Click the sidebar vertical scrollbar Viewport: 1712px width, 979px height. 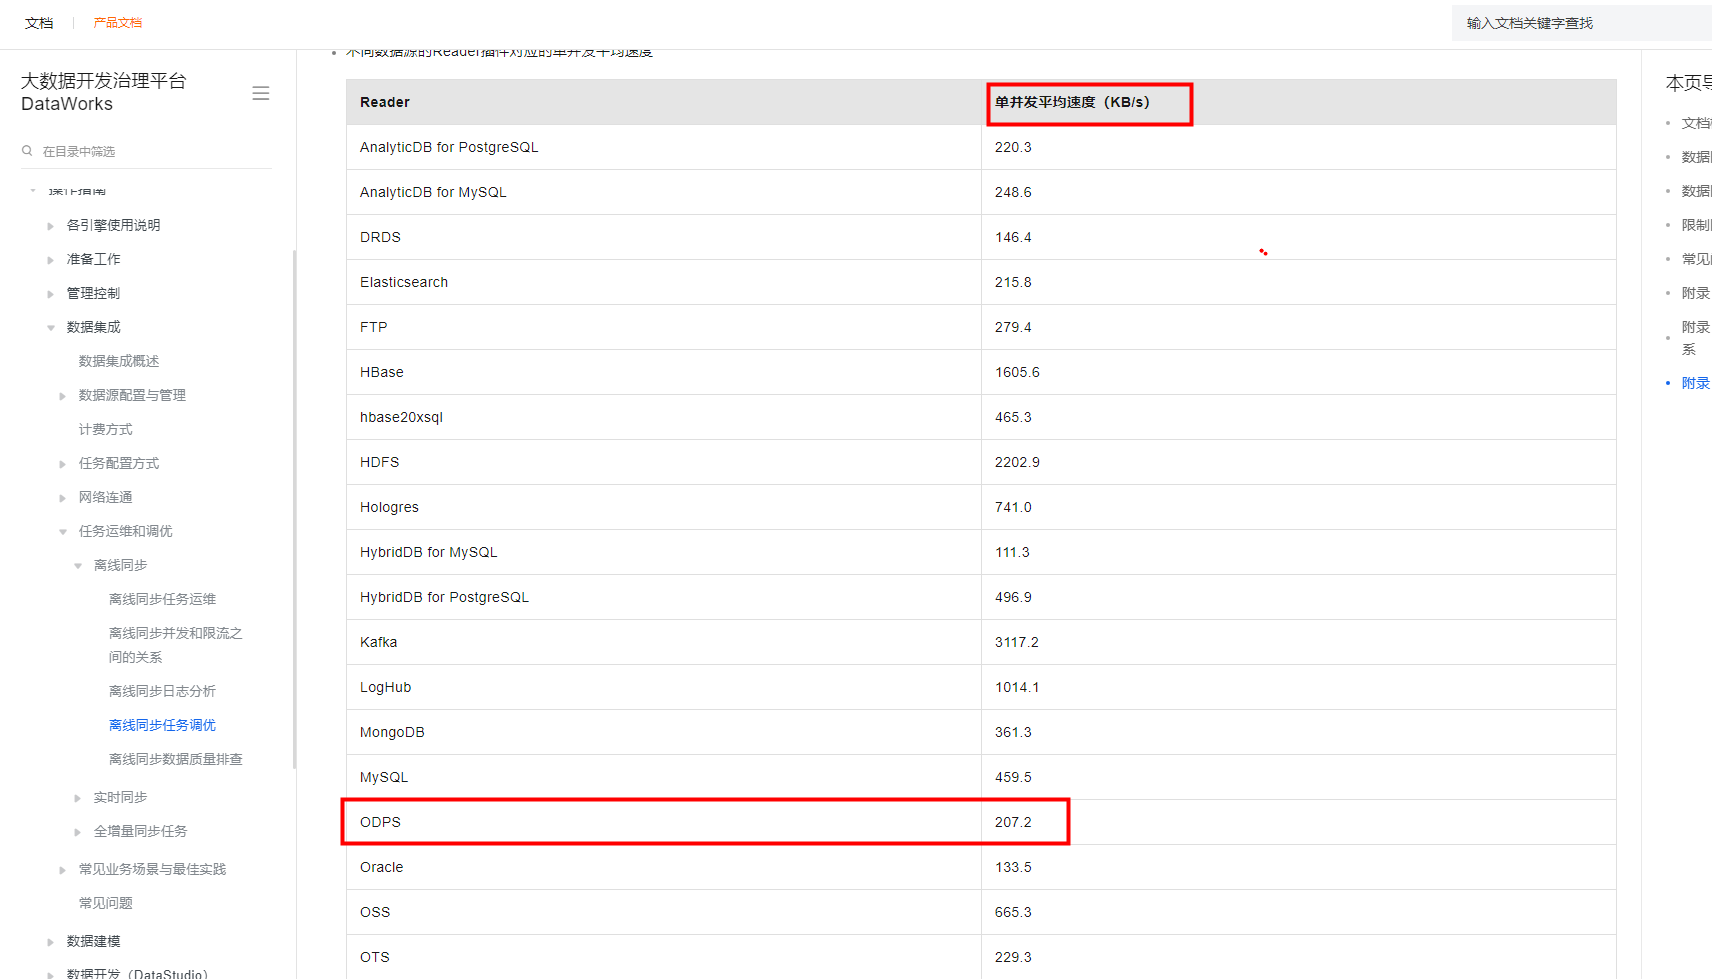(294, 509)
